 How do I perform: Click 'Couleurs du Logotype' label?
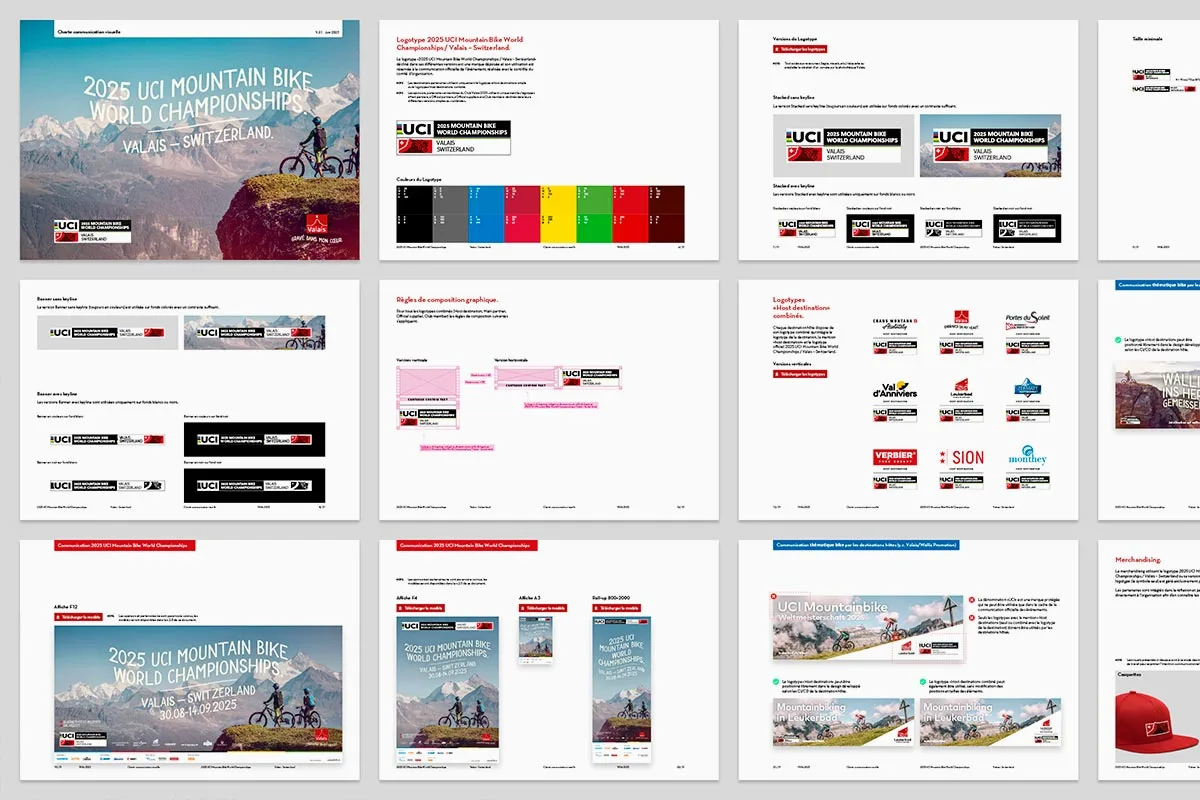click(x=420, y=179)
